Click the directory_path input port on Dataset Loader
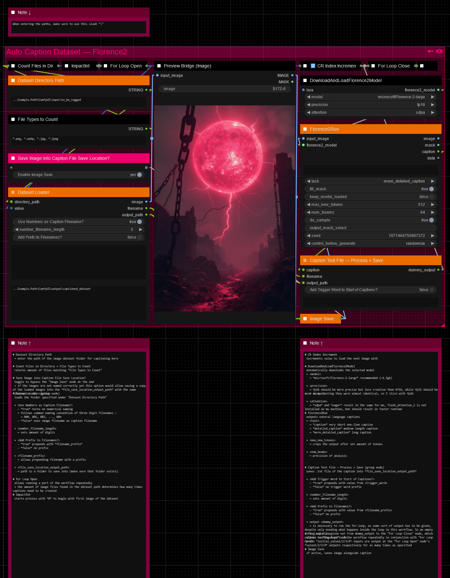This screenshot has height=578, width=450. tap(11, 202)
